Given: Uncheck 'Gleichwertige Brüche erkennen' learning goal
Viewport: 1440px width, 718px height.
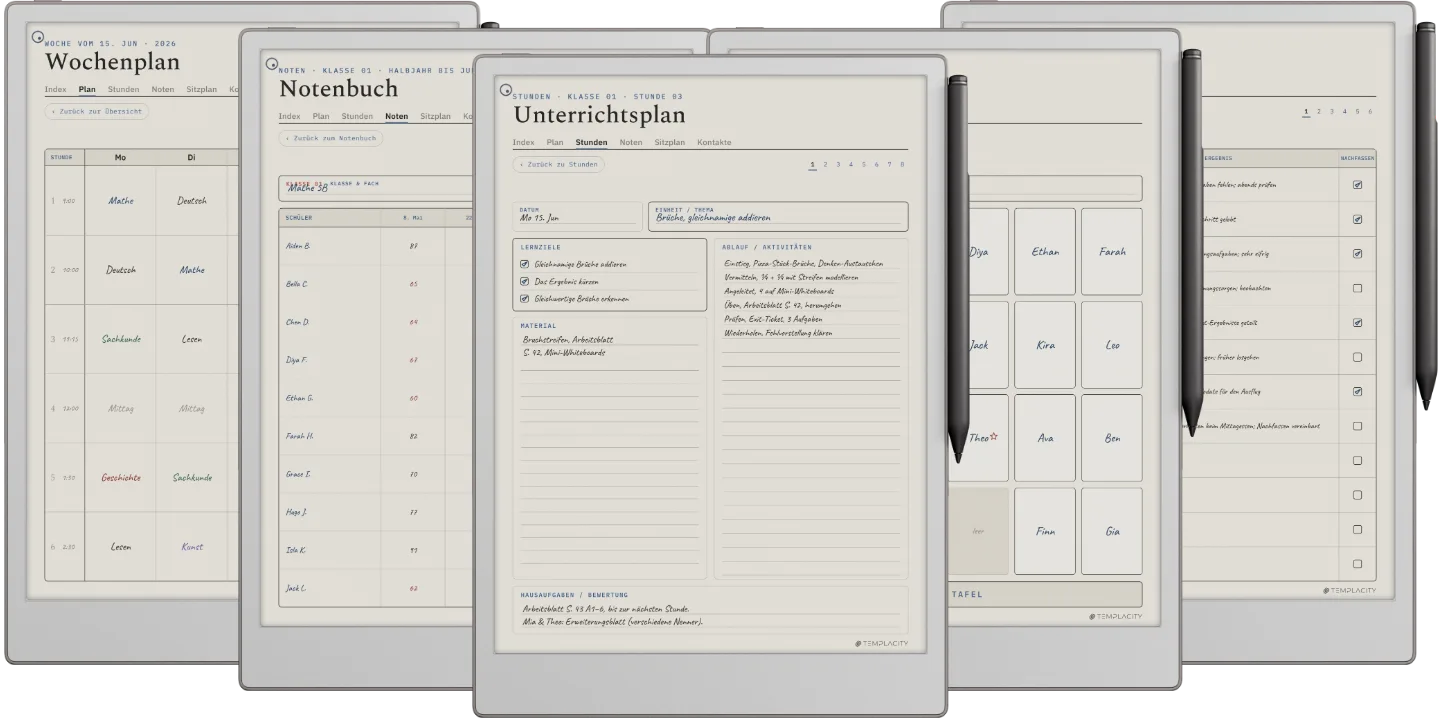Looking at the screenshot, I should coord(525,298).
